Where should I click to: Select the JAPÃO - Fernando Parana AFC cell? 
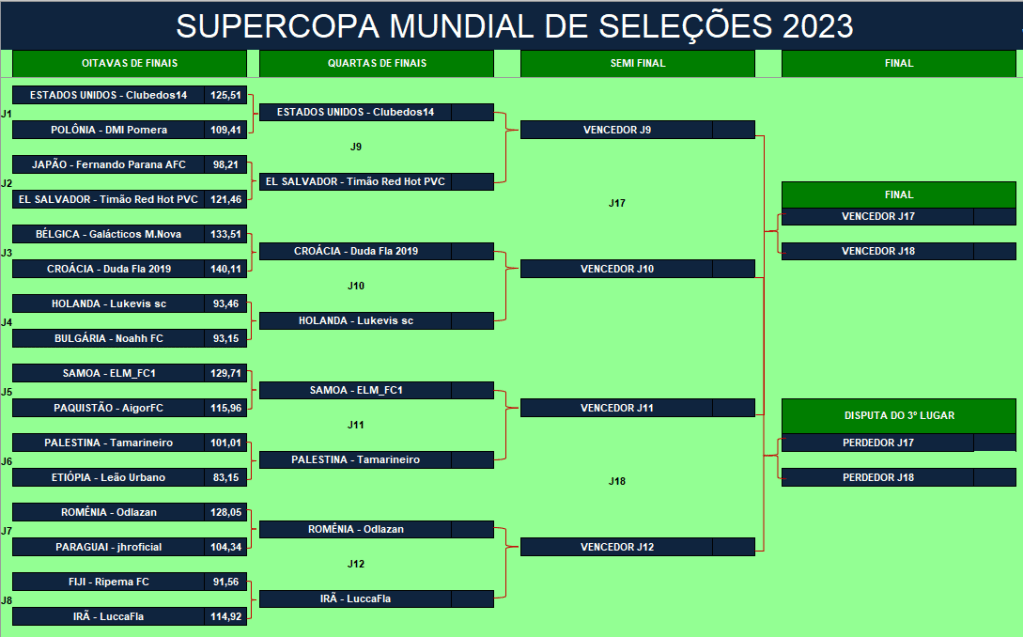(x=109, y=164)
